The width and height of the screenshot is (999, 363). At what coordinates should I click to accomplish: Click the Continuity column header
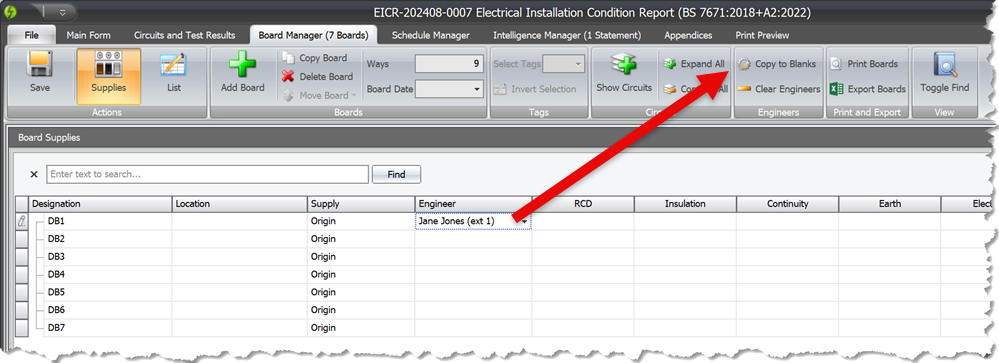787,204
